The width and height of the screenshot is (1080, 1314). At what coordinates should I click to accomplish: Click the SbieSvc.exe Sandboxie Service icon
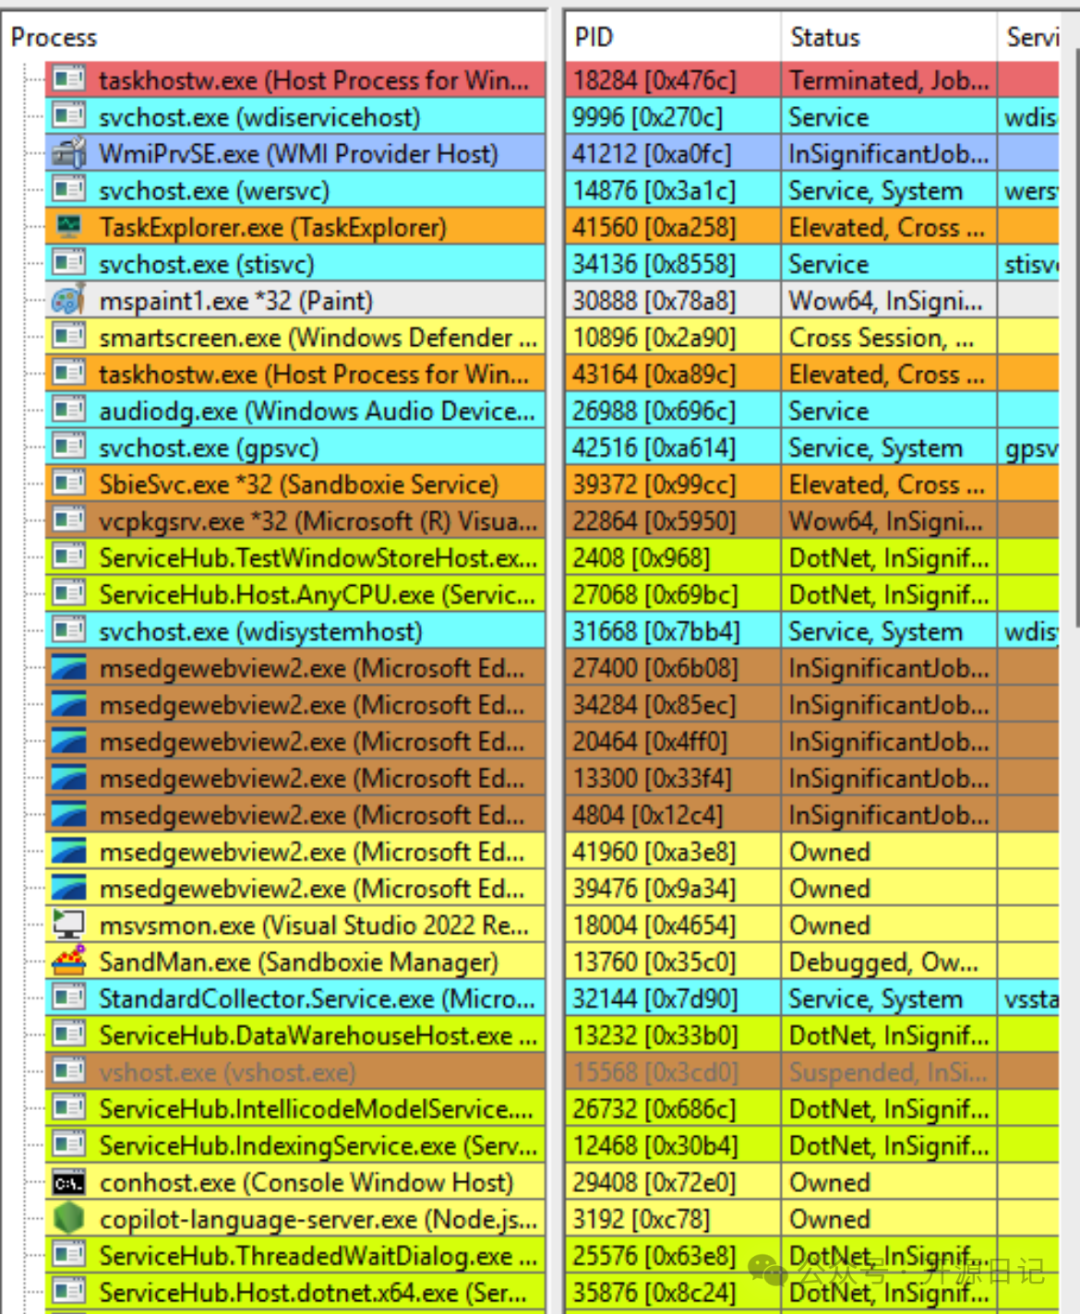69,484
